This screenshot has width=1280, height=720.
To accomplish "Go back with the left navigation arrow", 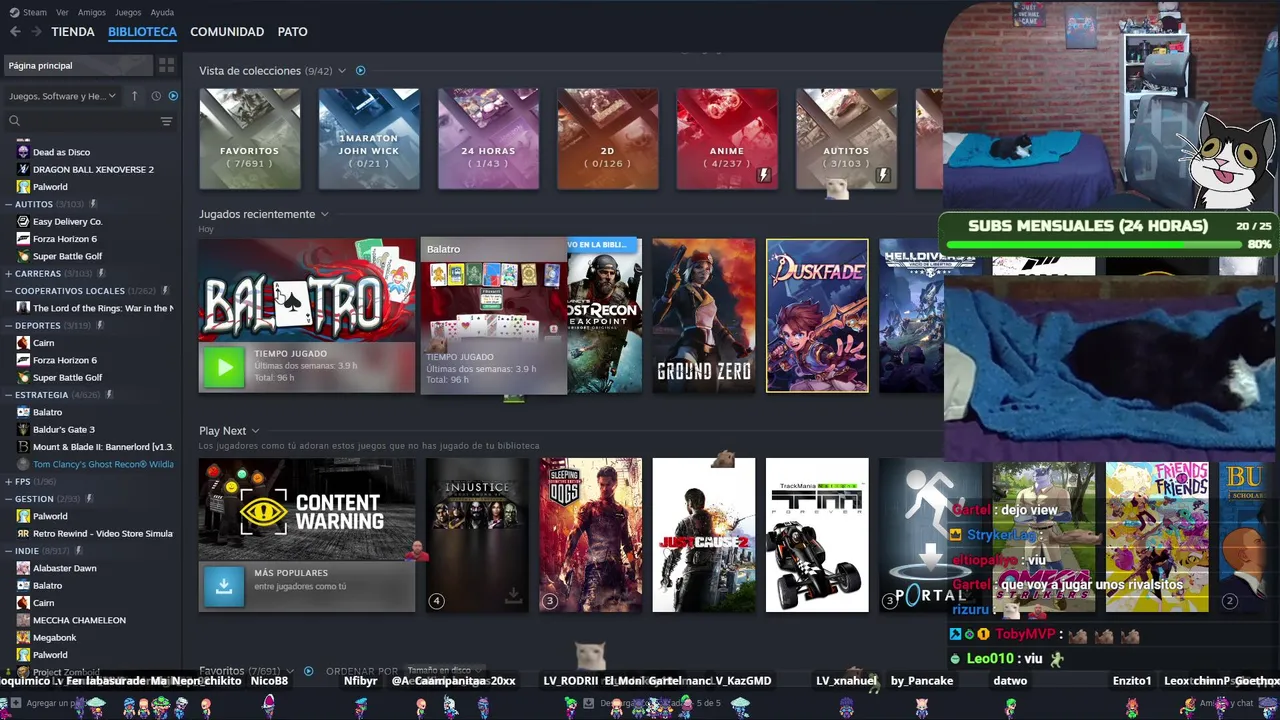I will tap(15, 32).
